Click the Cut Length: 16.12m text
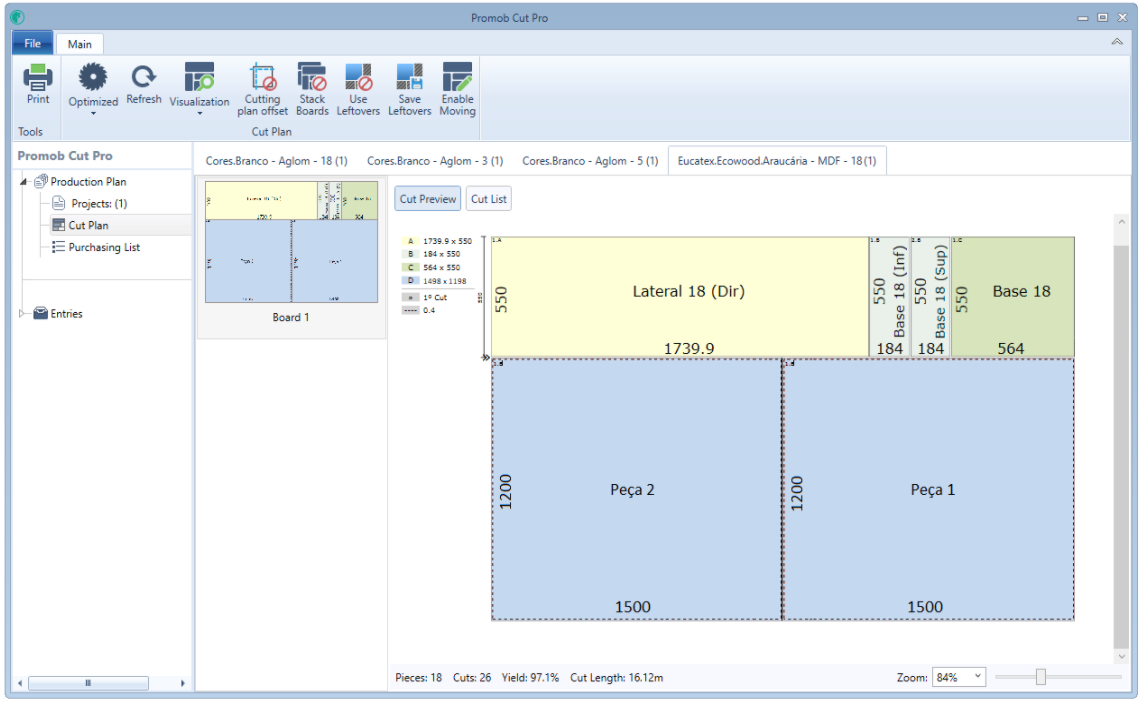This screenshot has height=703, width=1143. (616, 677)
